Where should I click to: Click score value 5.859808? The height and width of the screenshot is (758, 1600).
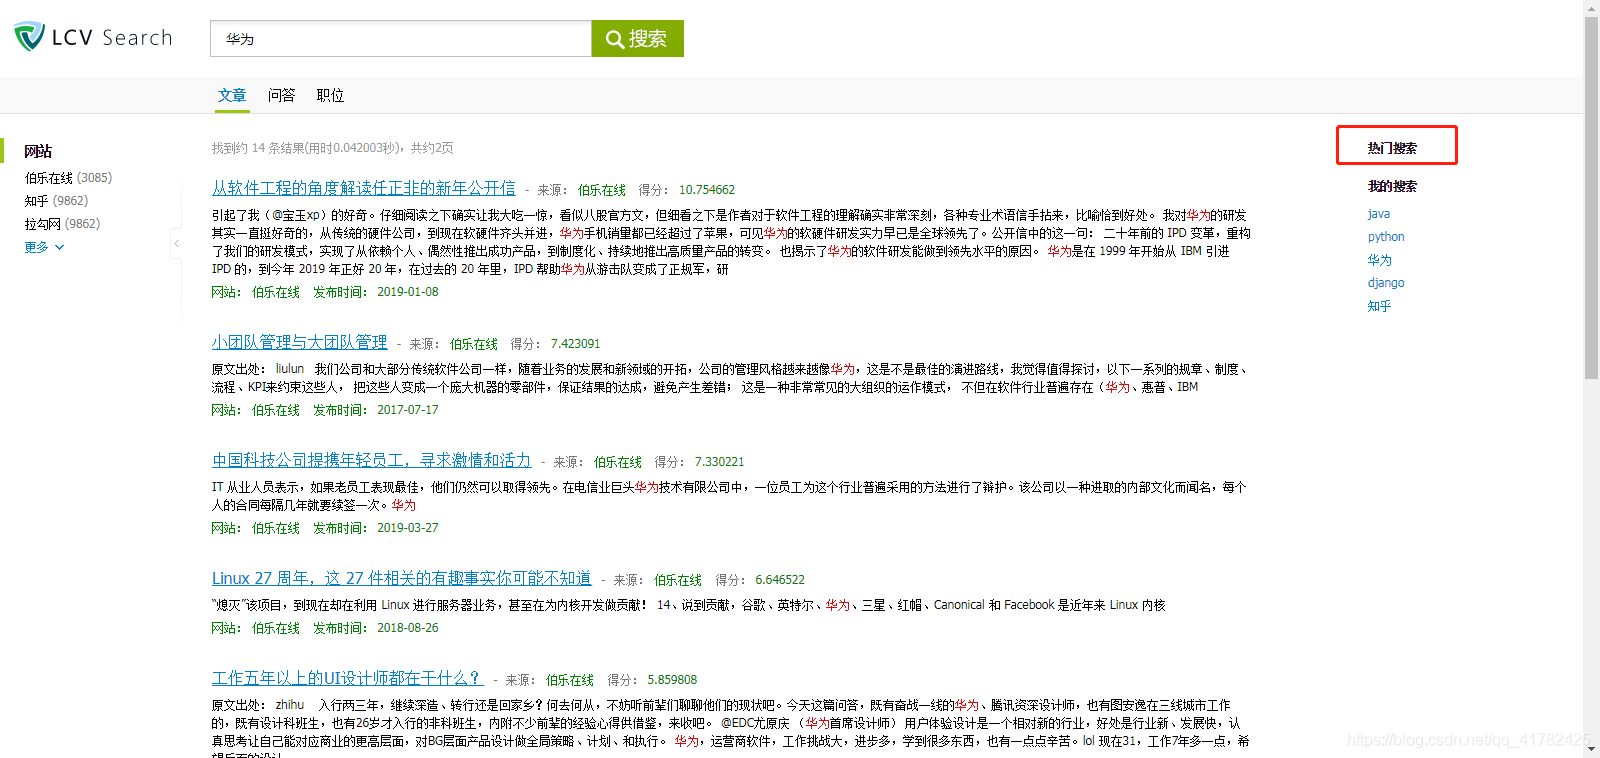tap(672, 680)
